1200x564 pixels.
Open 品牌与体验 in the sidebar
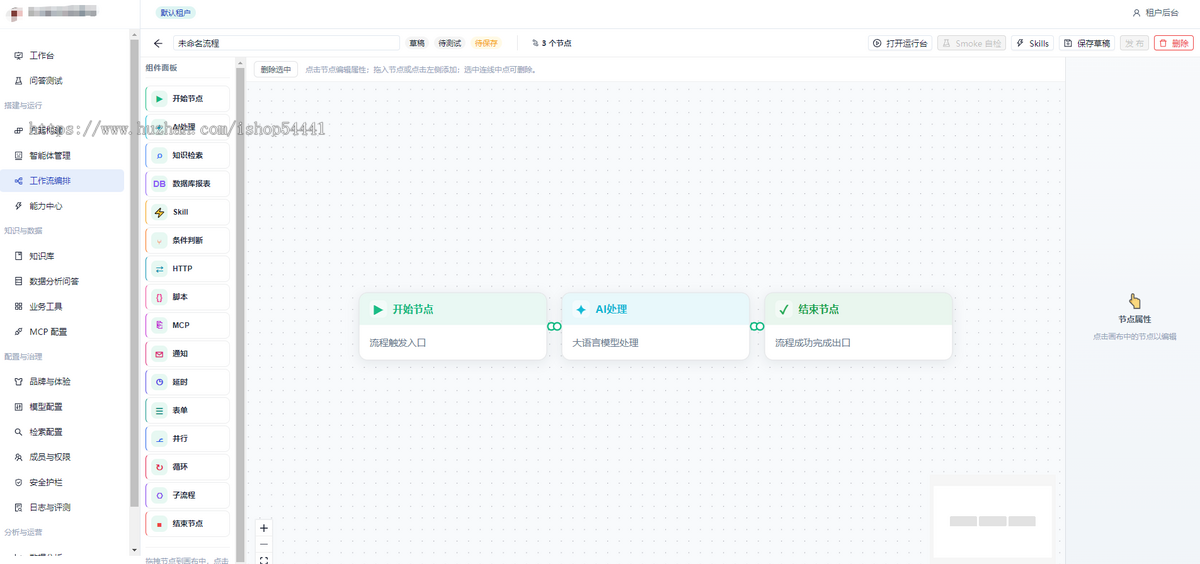tap(62, 382)
